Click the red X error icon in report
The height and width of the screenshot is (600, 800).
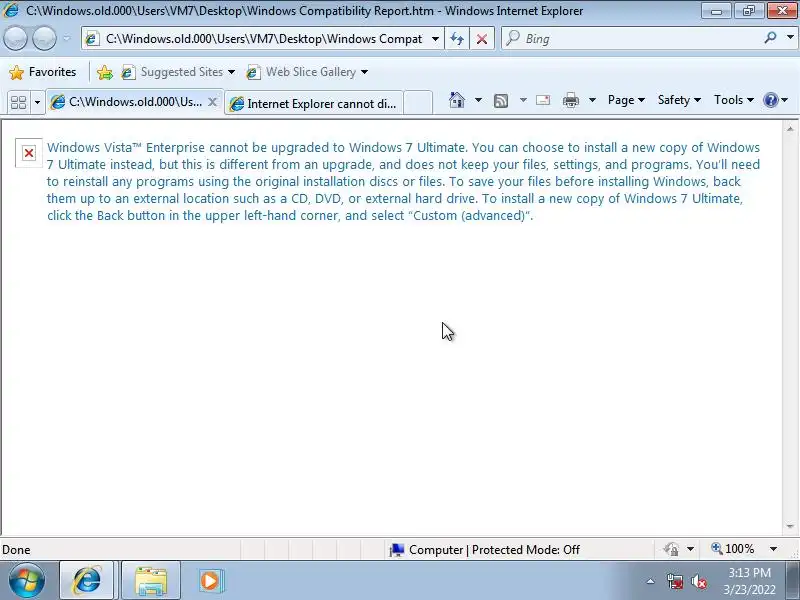point(29,153)
